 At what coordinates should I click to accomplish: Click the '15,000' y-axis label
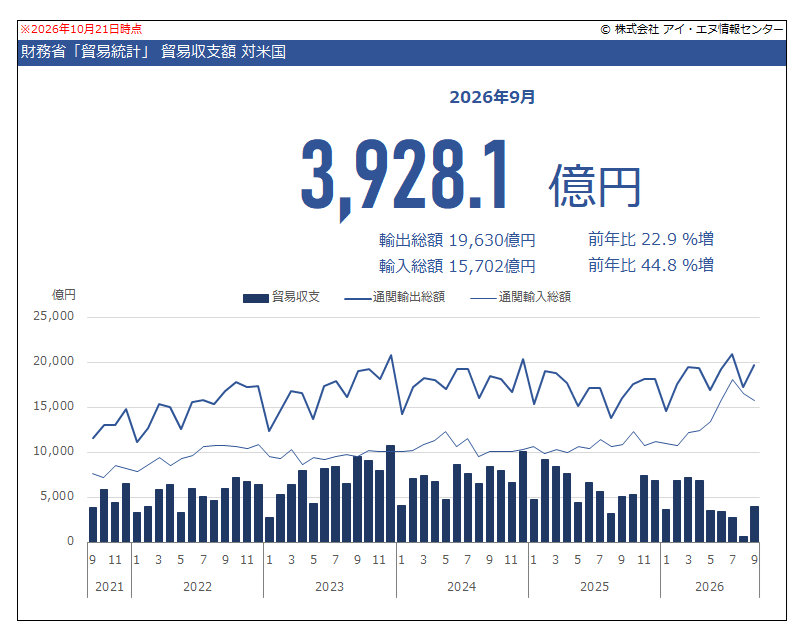click(x=54, y=406)
